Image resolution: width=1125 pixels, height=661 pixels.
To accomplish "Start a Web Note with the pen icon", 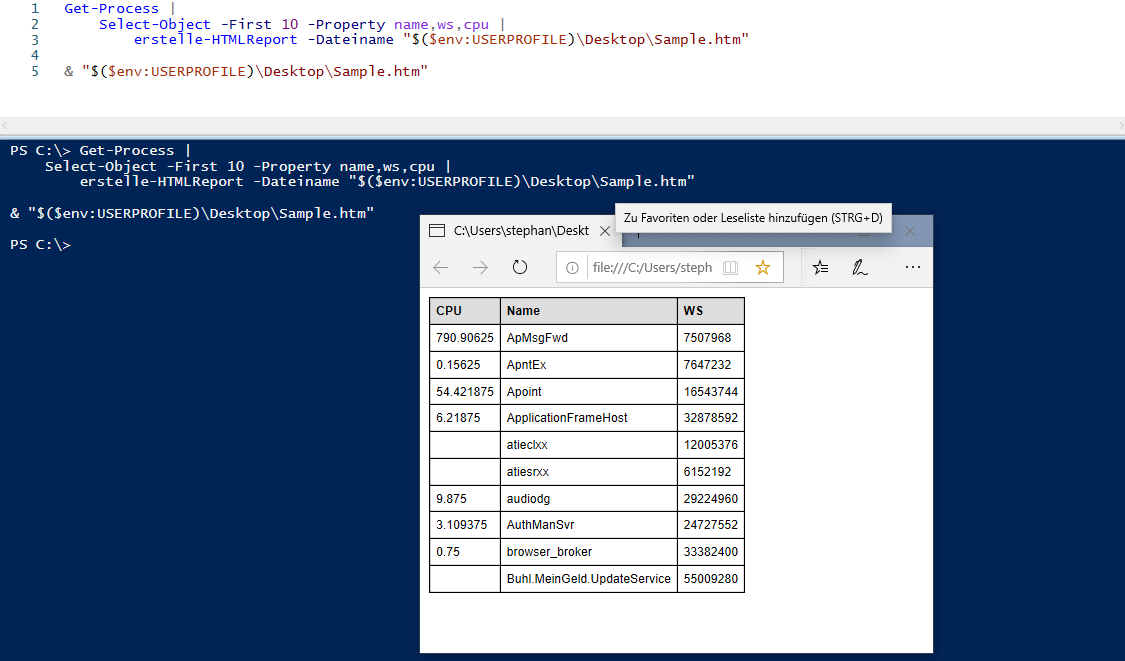I will click(x=860, y=267).
